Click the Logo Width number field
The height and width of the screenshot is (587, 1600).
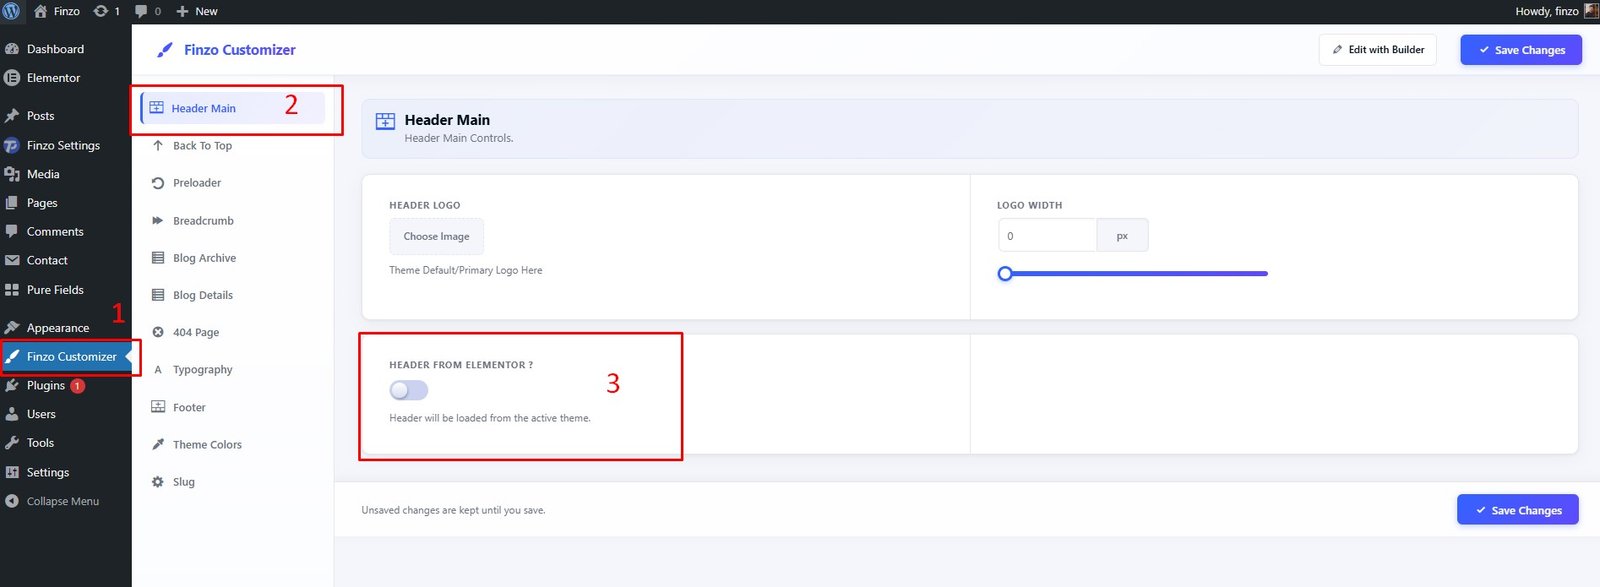1048,236
